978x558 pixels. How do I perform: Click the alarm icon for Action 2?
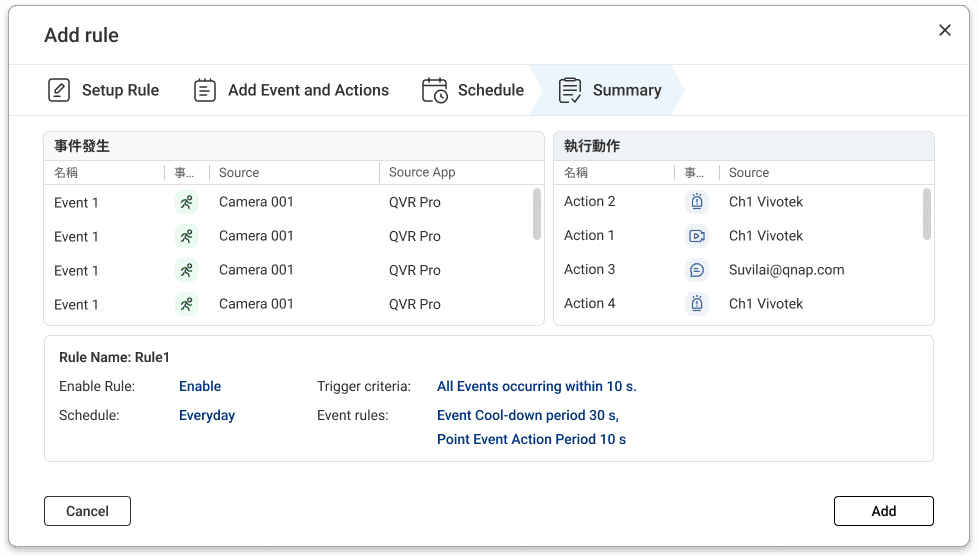(697, 202)
